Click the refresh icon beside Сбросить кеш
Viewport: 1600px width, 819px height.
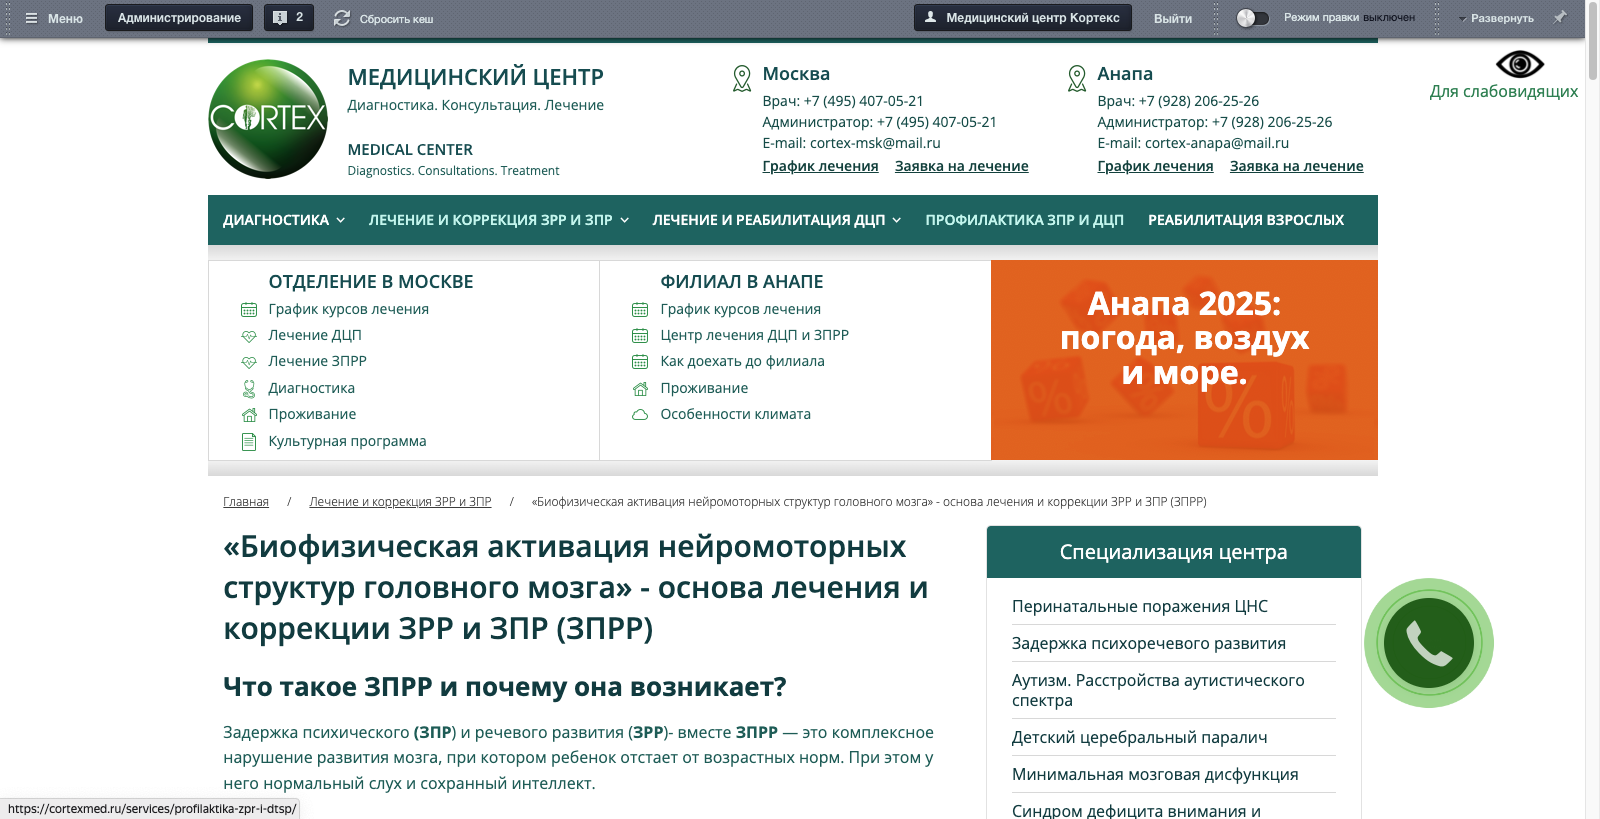342,18
